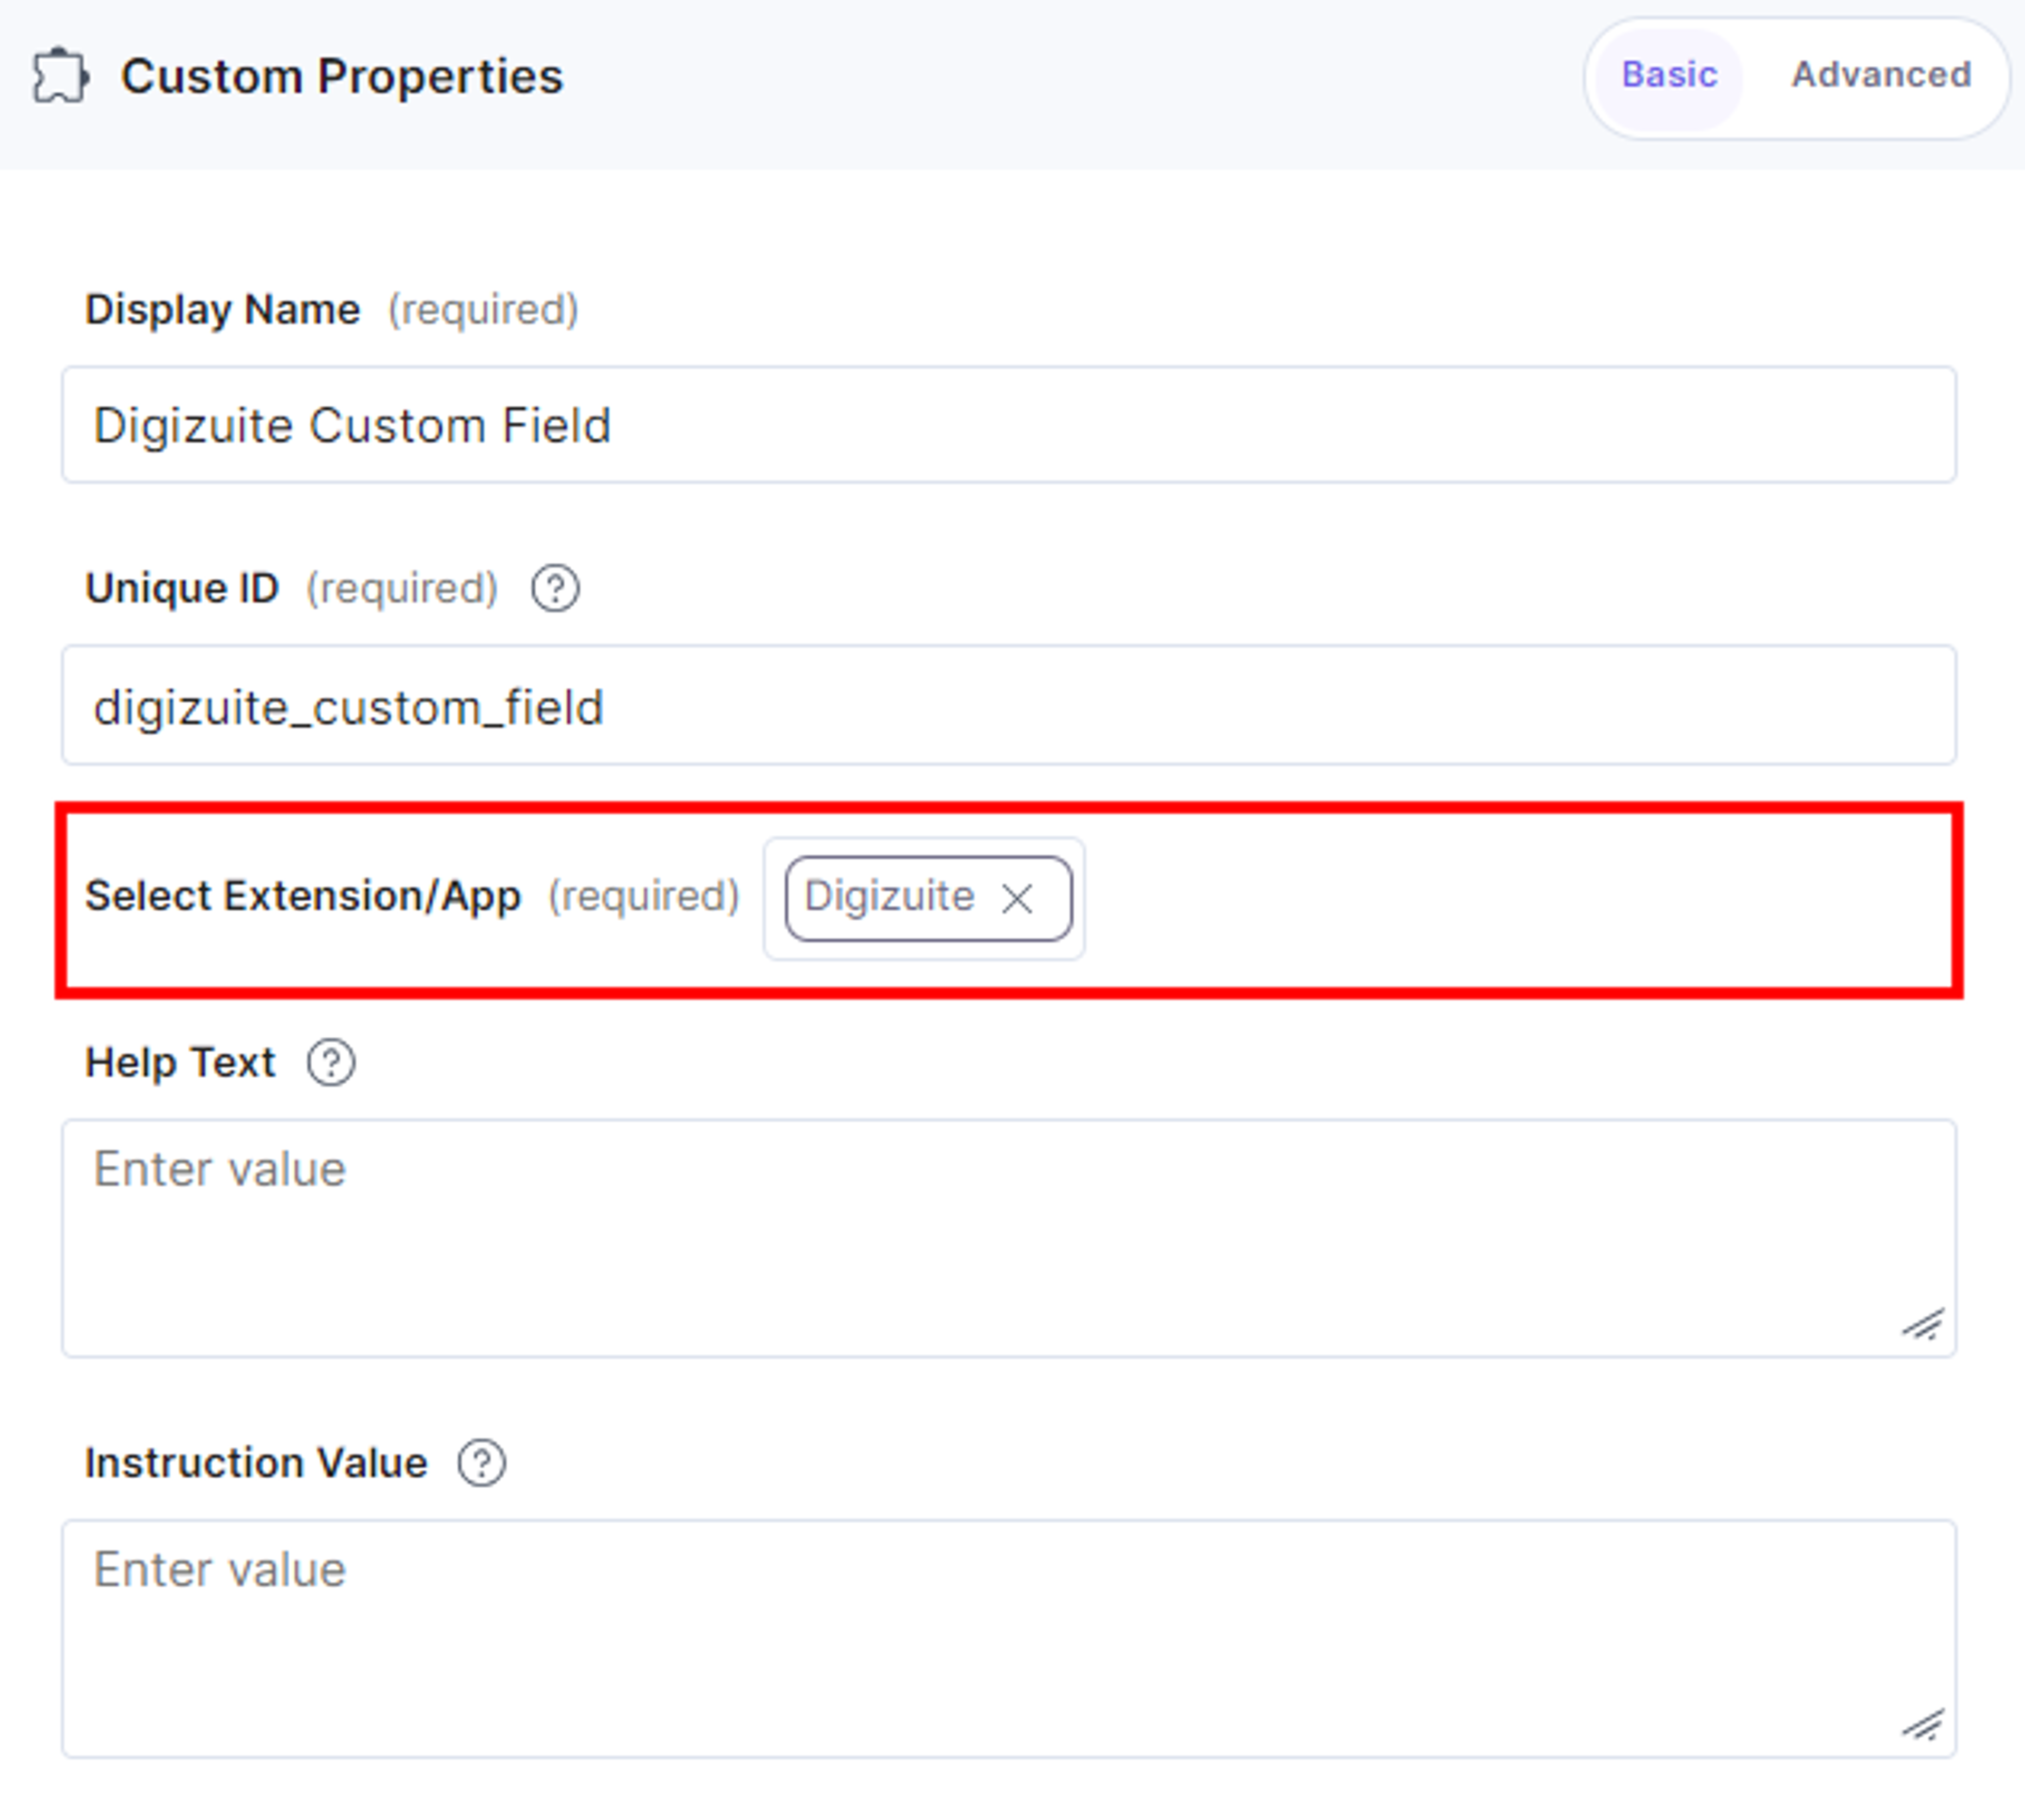This screenshot has width=2025, height=1820.
Task: Click the Help Text question mark icon
Action: click(331, 1062)
